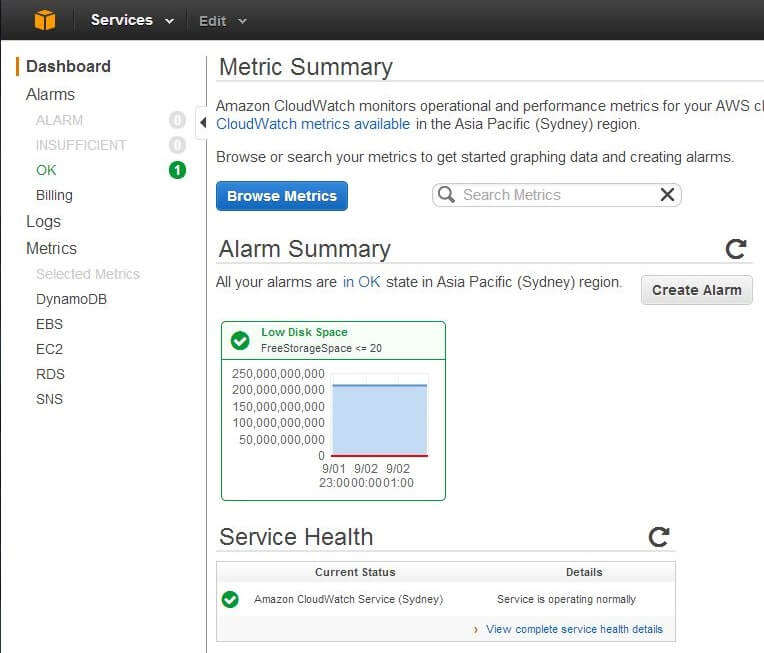Screen dimensions: 764x653
Task: Click the INSUFFICIENT count badge
Action: pos(177,145)
